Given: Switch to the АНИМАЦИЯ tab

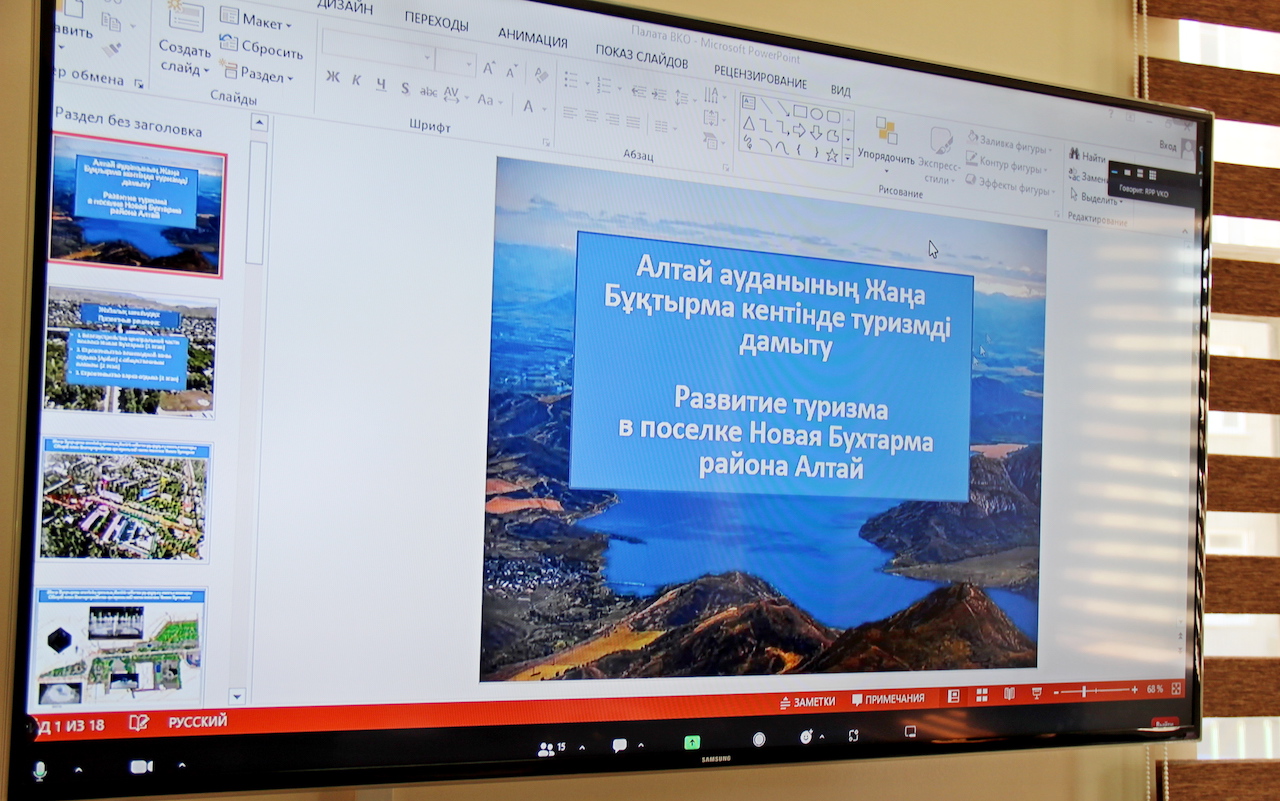Looking at the screenshot, I should 532,37.
